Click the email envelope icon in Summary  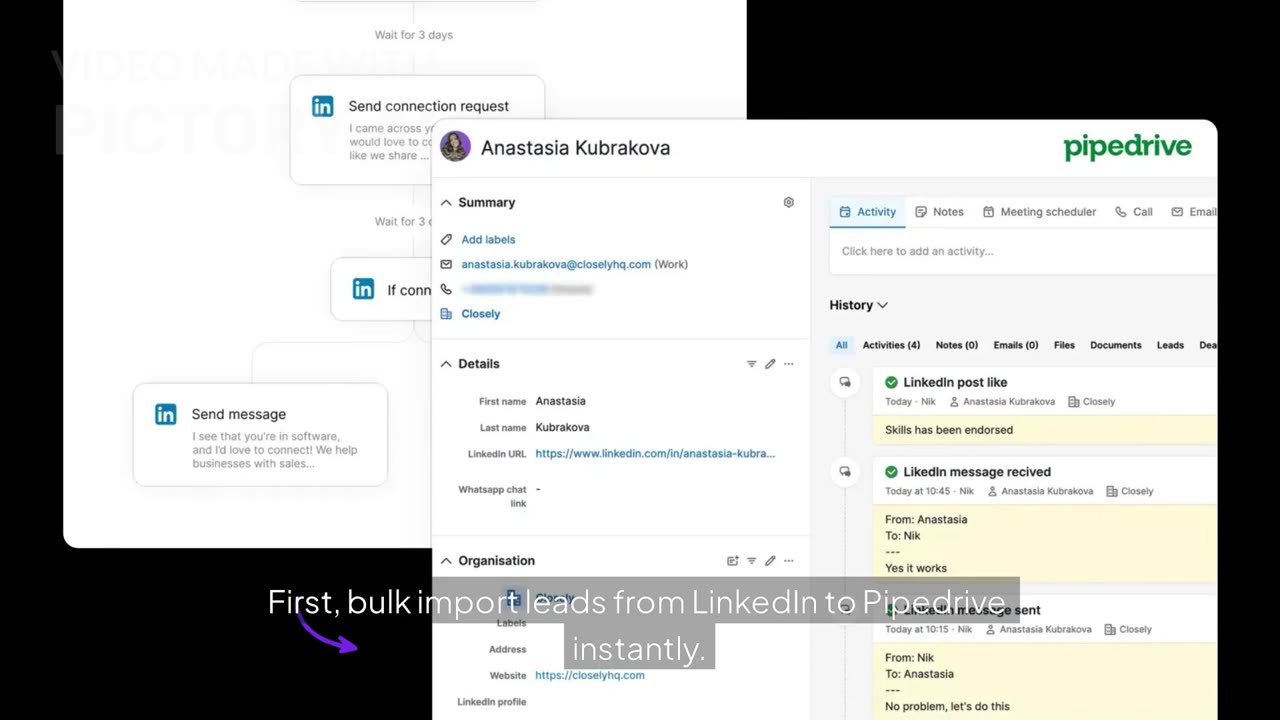click(446, 264)
